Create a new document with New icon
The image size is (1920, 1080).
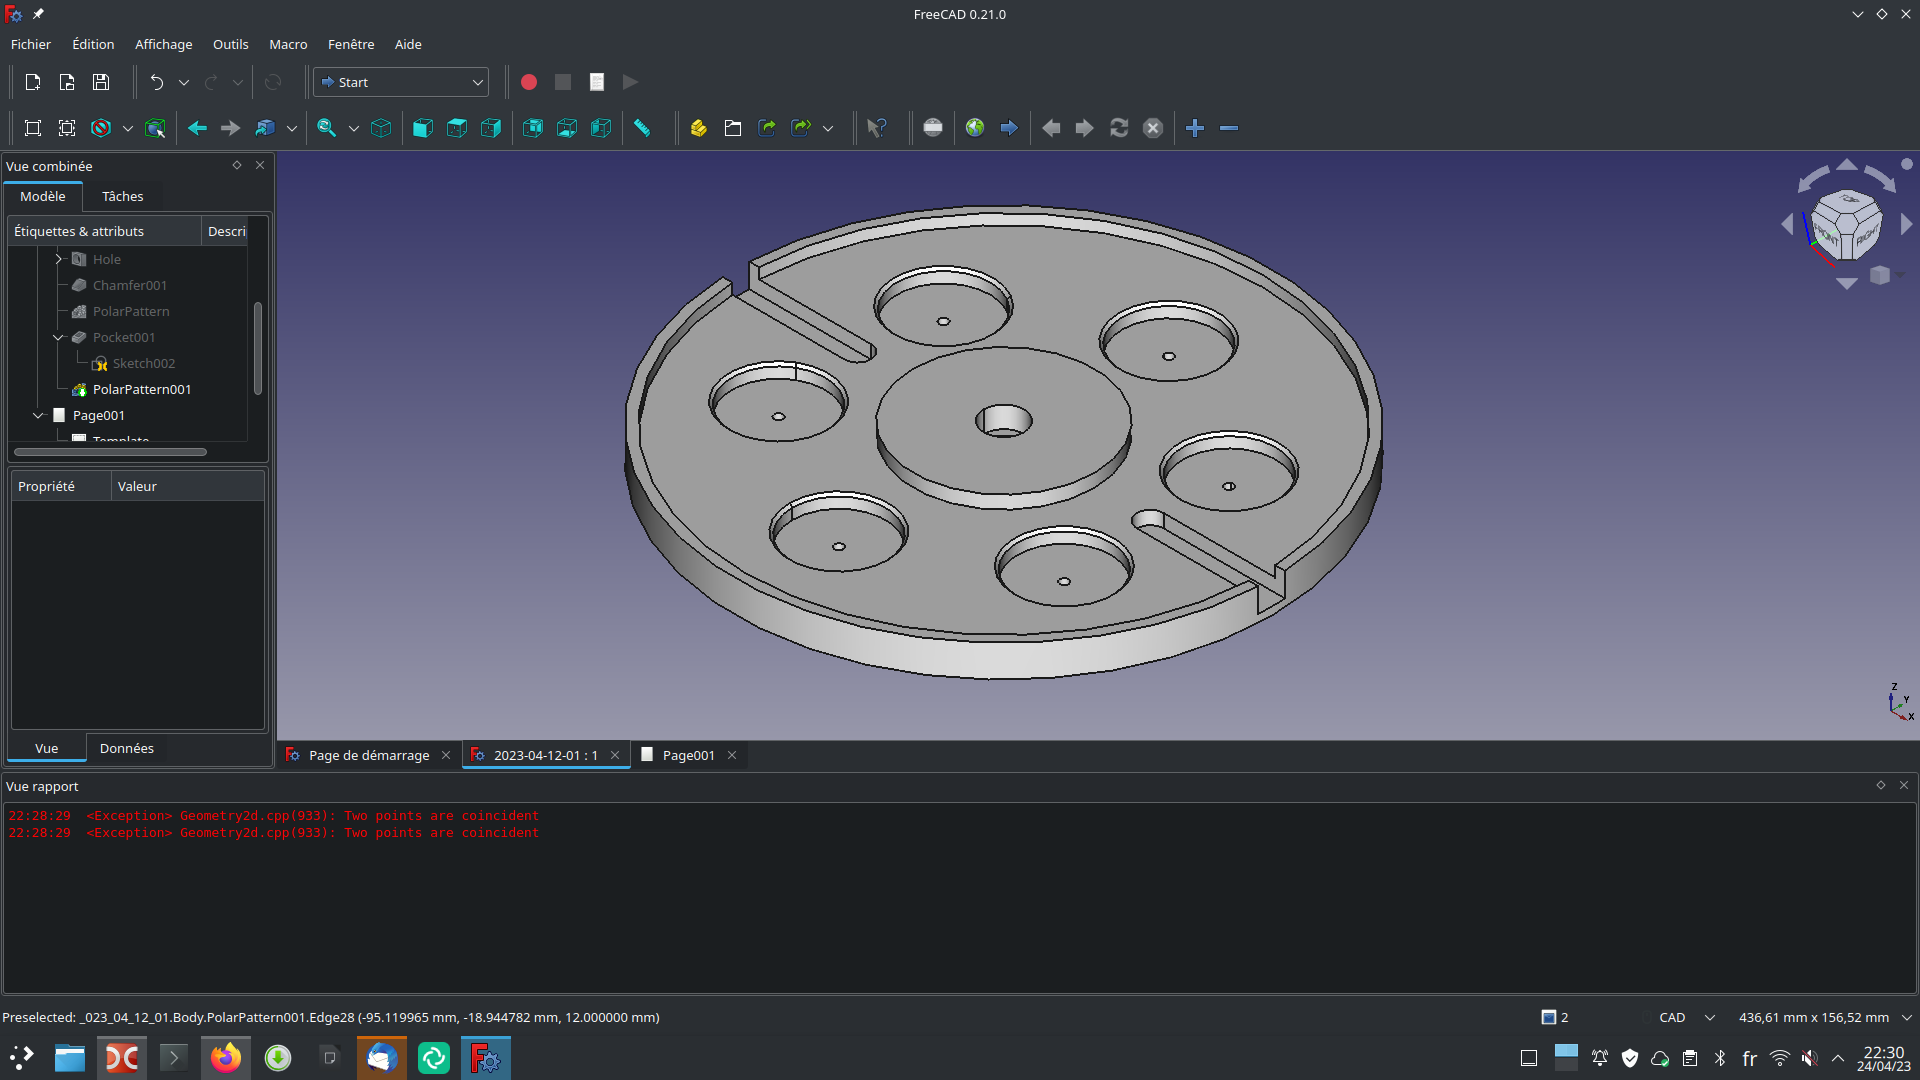click(32, 82)
